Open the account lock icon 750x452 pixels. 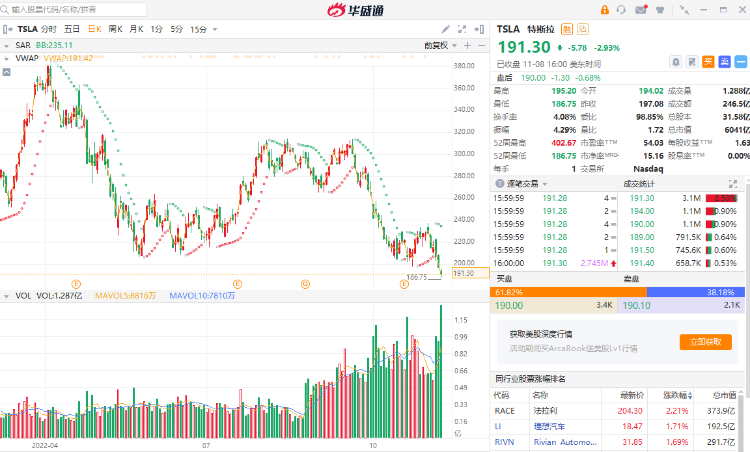[x=605, y=10]
